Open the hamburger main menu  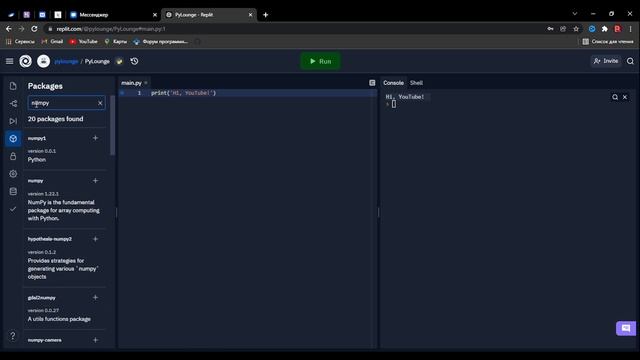[x=9, y=61]
